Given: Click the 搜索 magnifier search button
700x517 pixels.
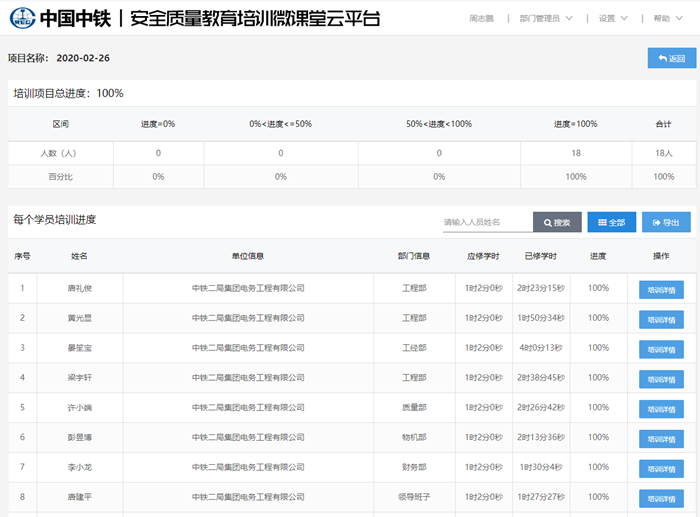Looking at the screenshot, I should point(557,222).
